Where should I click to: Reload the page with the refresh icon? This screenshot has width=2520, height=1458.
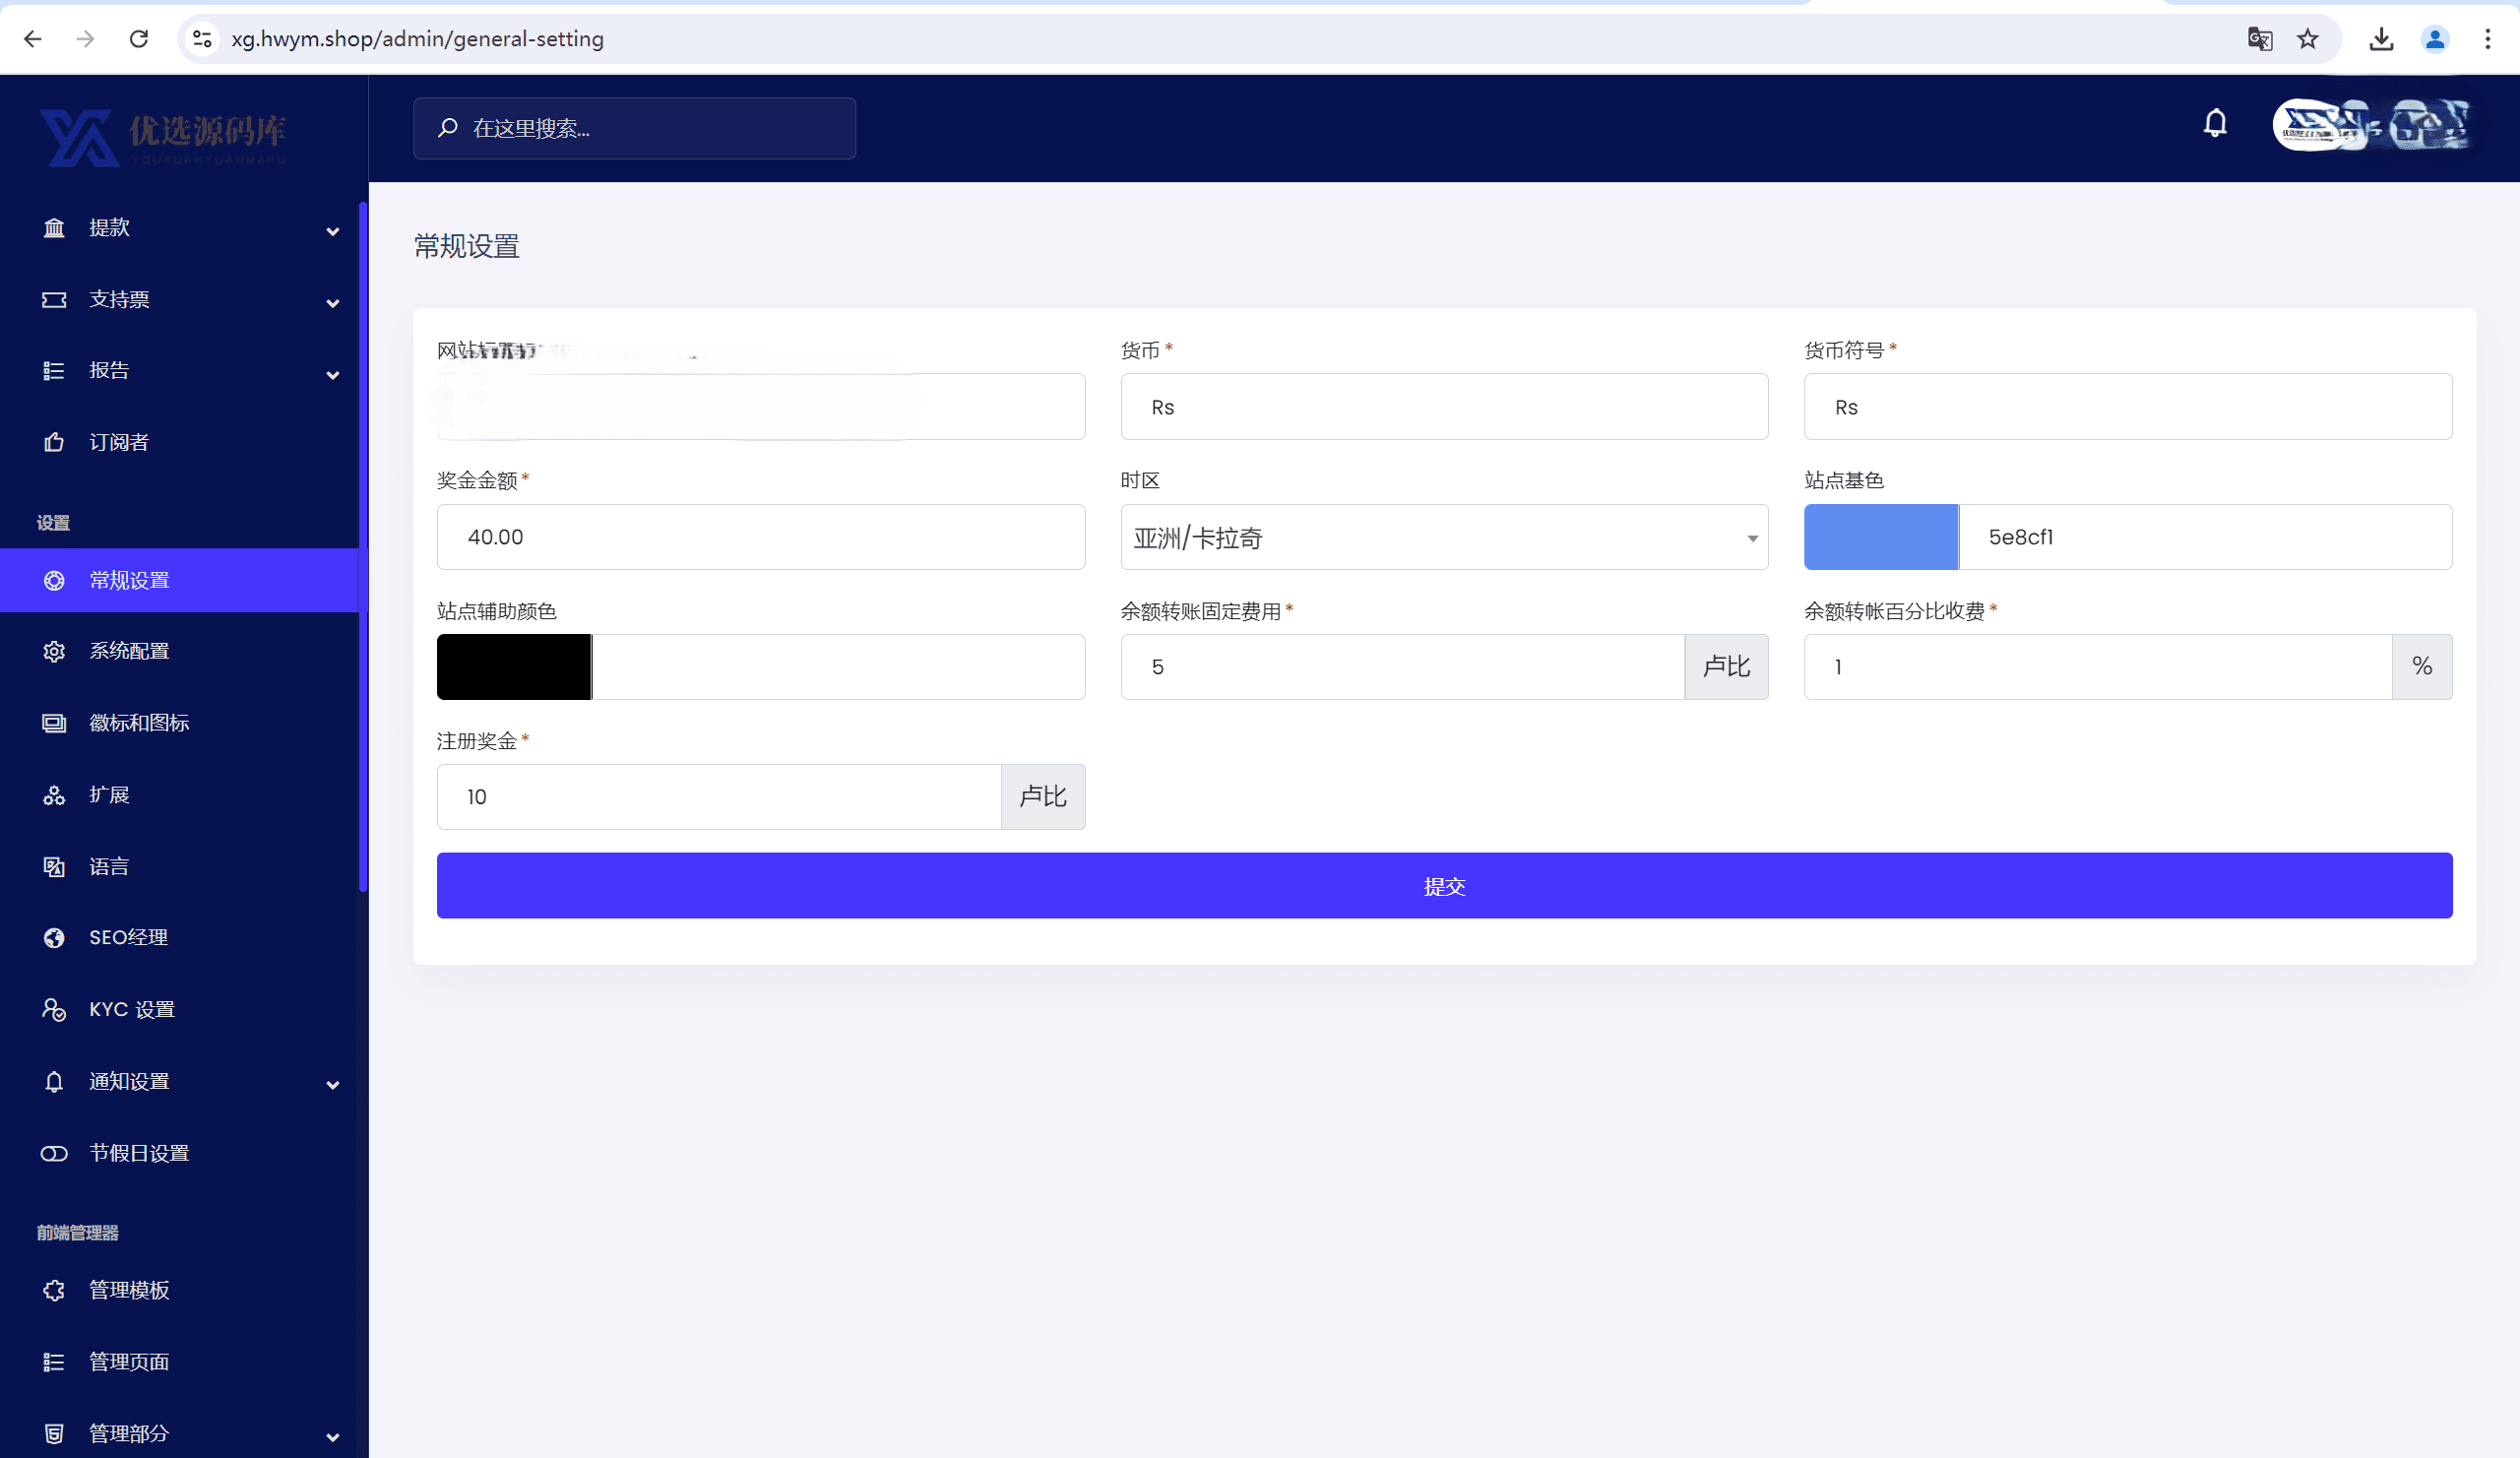(139, 39)
